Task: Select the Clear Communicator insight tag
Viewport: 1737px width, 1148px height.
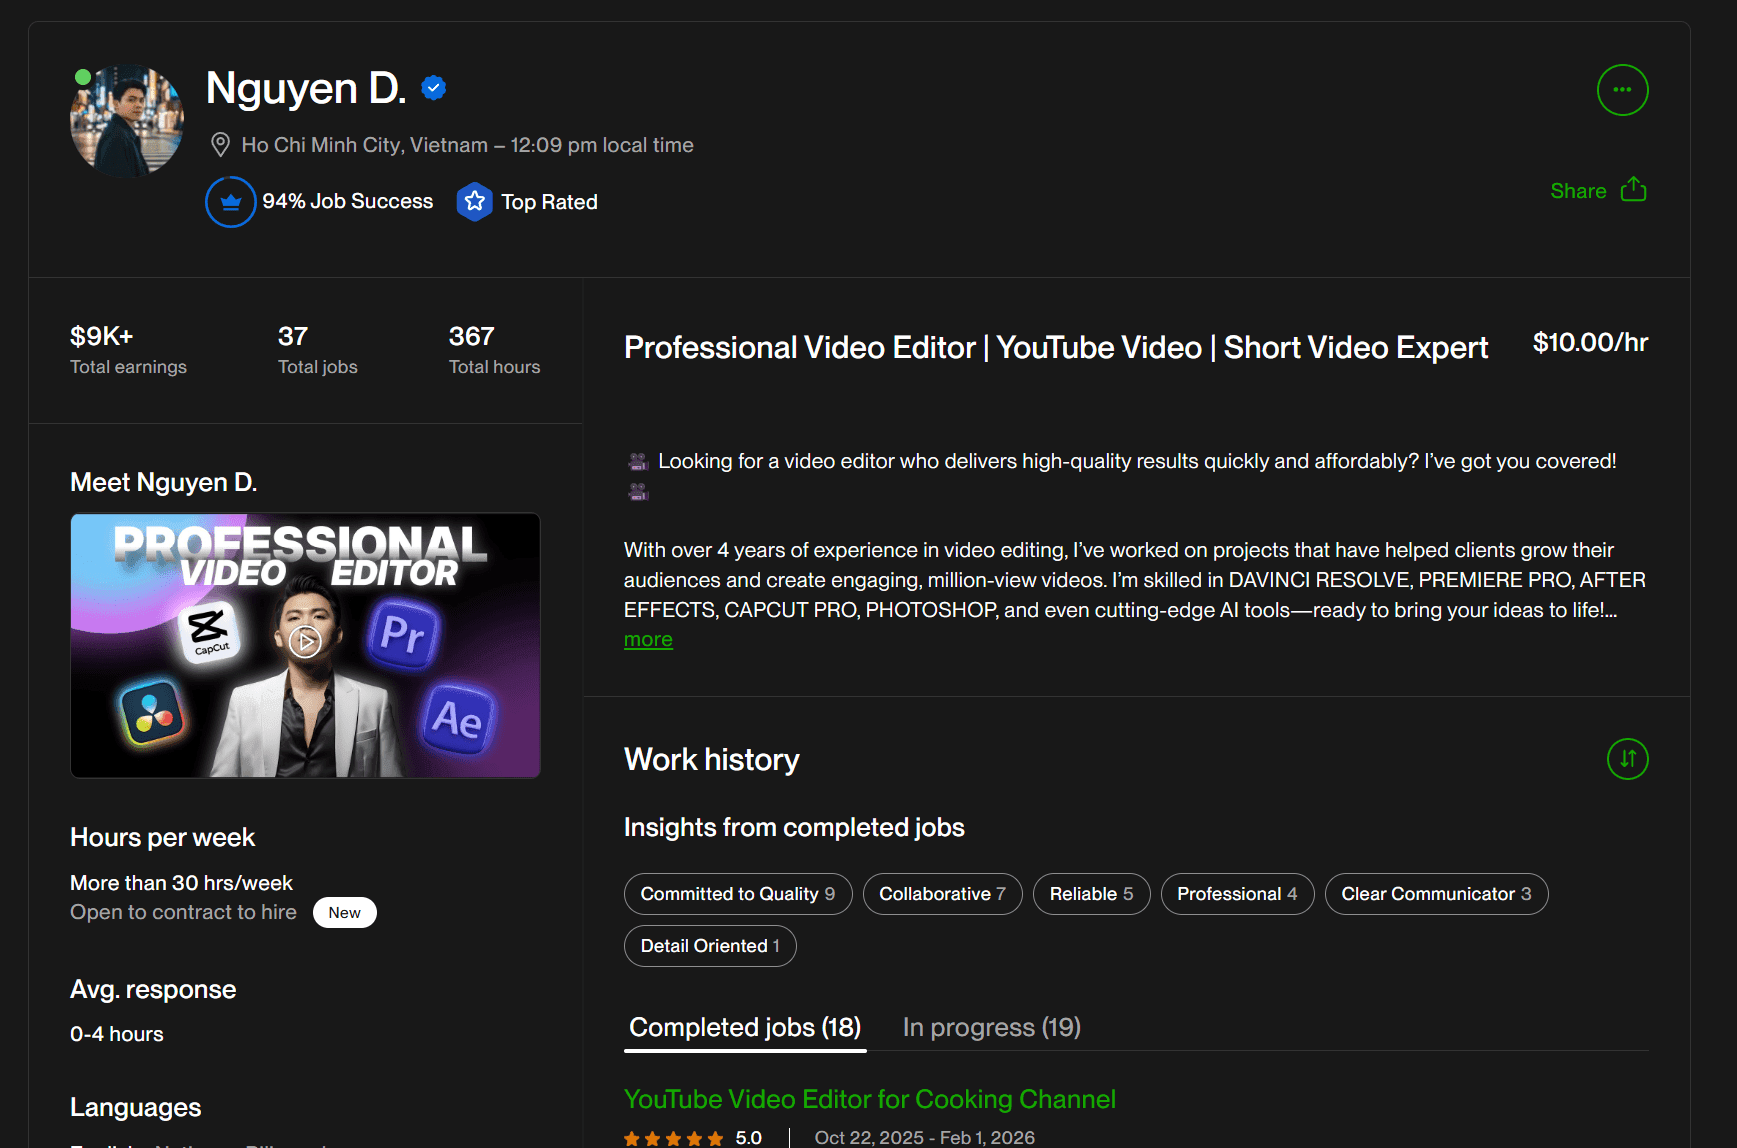Action: (1435, 894)
